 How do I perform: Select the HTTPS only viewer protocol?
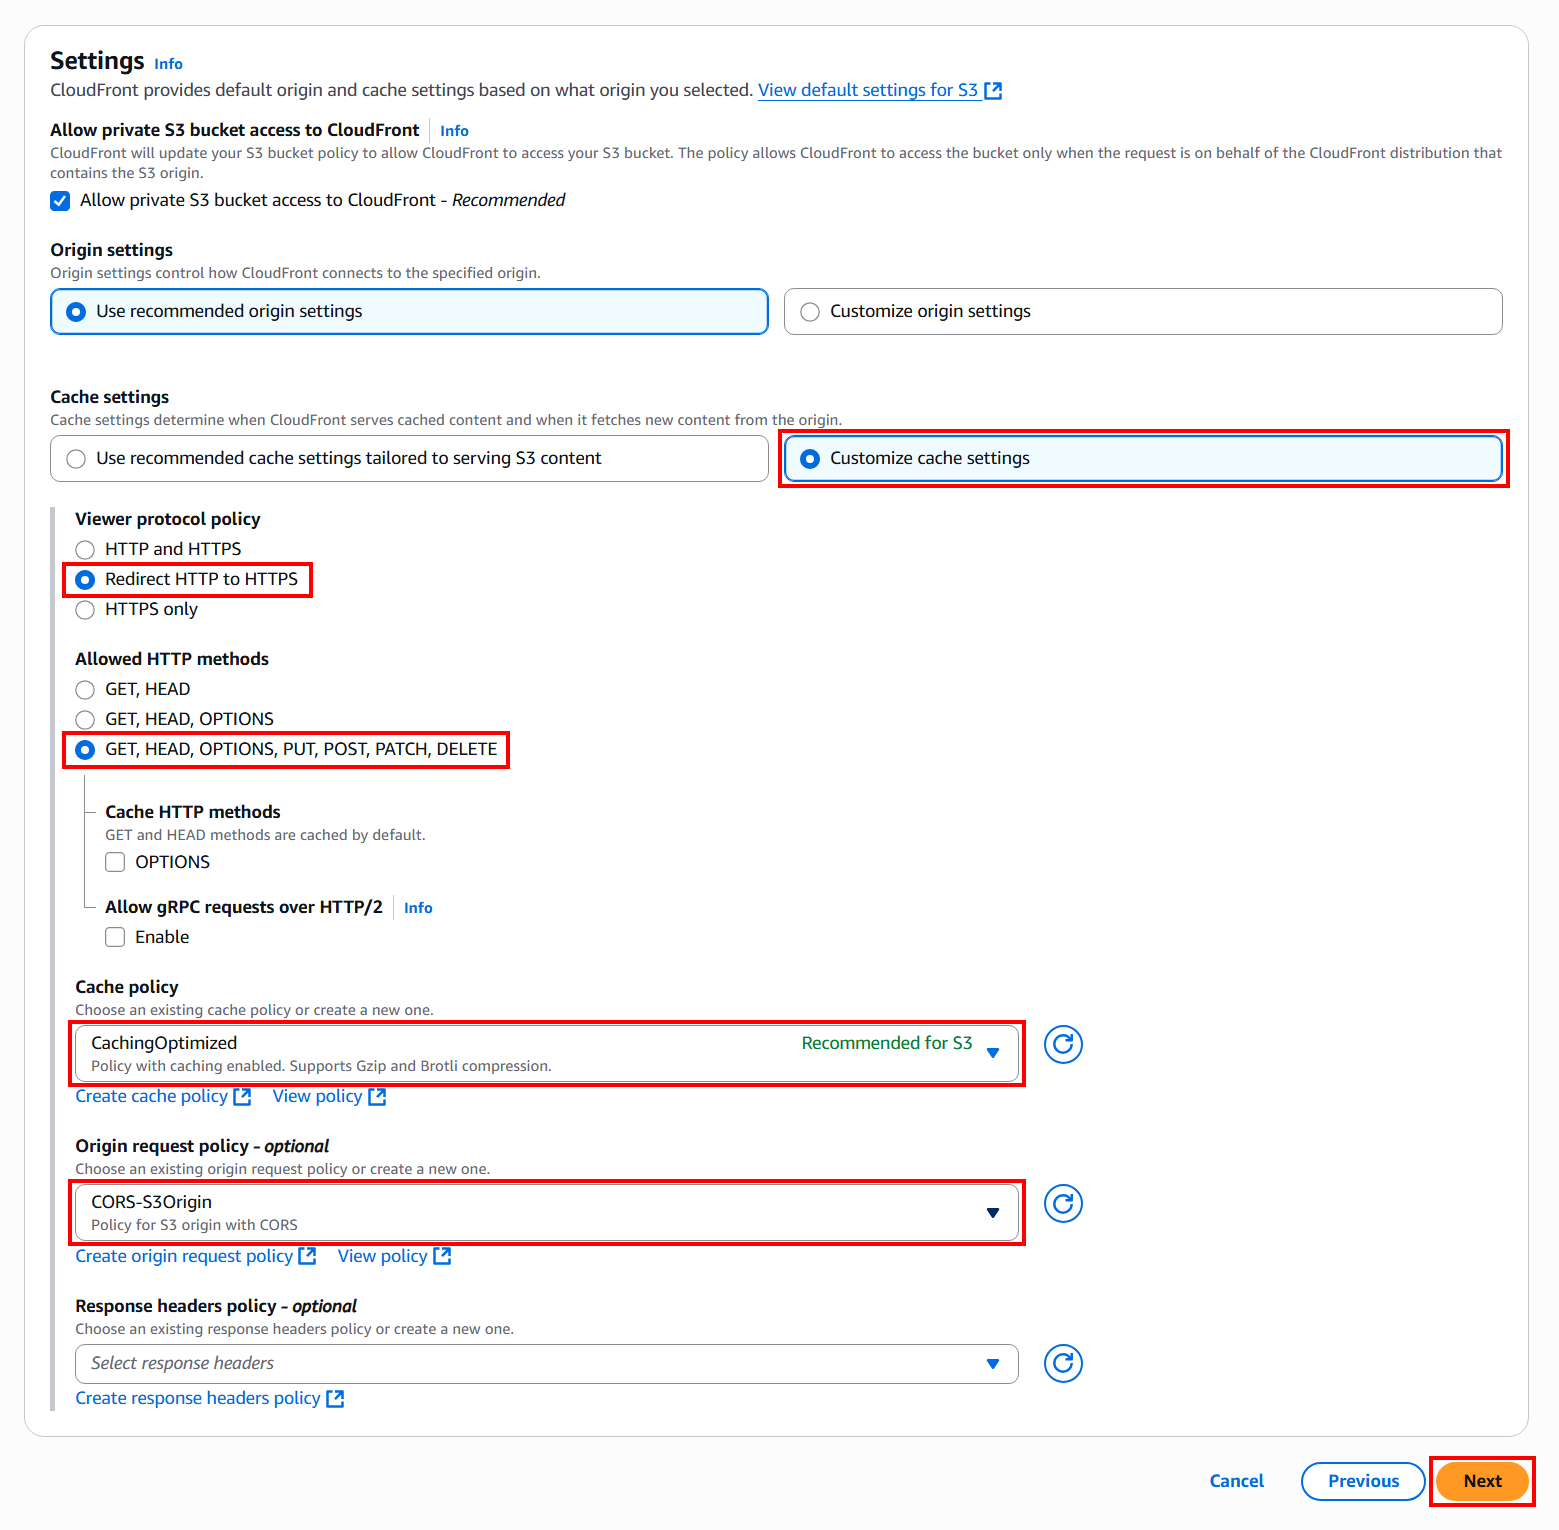coord(86,610)
